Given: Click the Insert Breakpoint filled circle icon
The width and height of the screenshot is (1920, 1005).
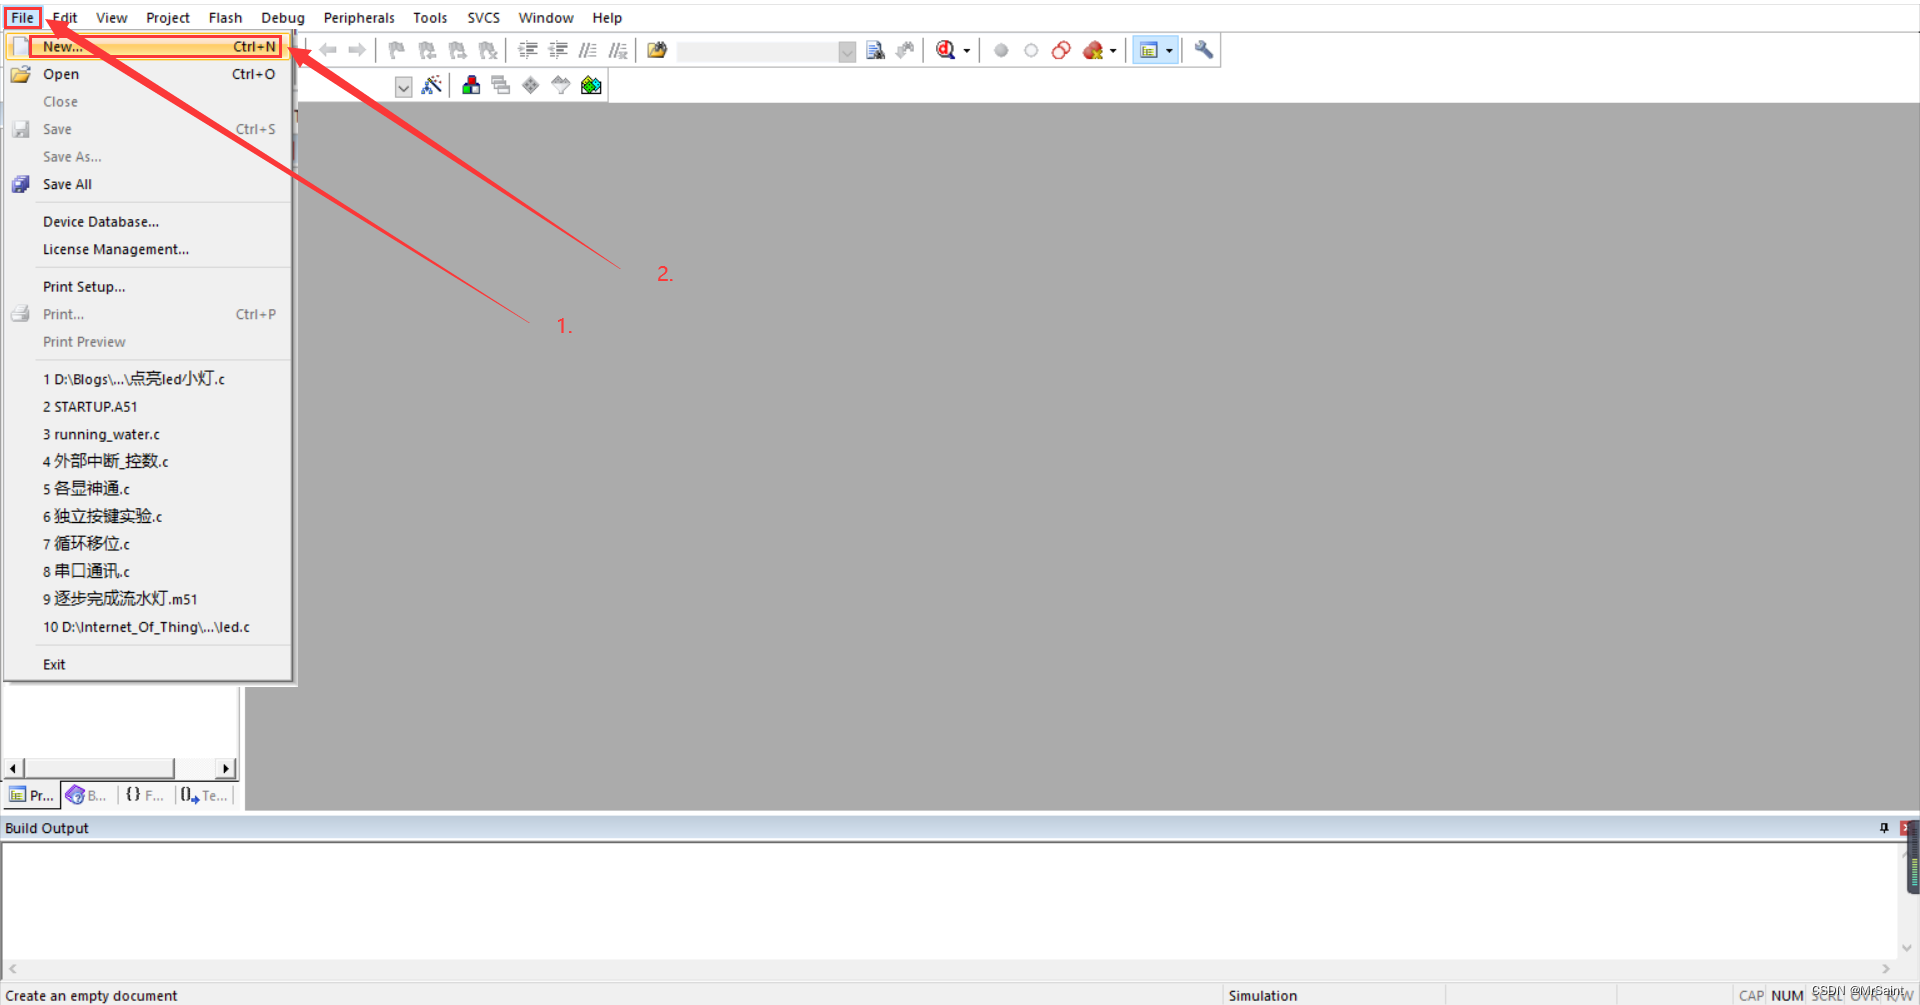Looking at the screenshot, I should (x=1001, y=50).
